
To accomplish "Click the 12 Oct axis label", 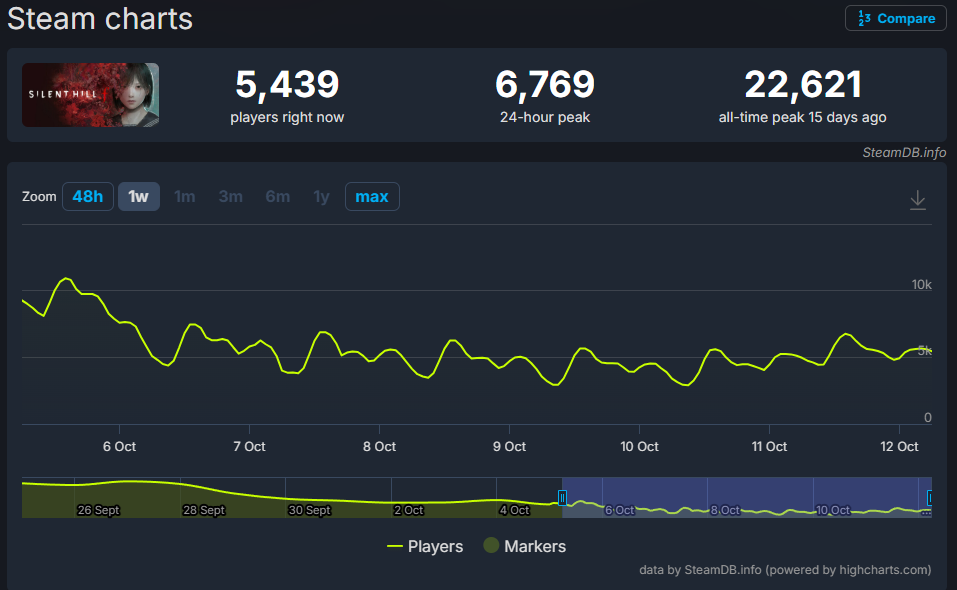I will 899,447.
